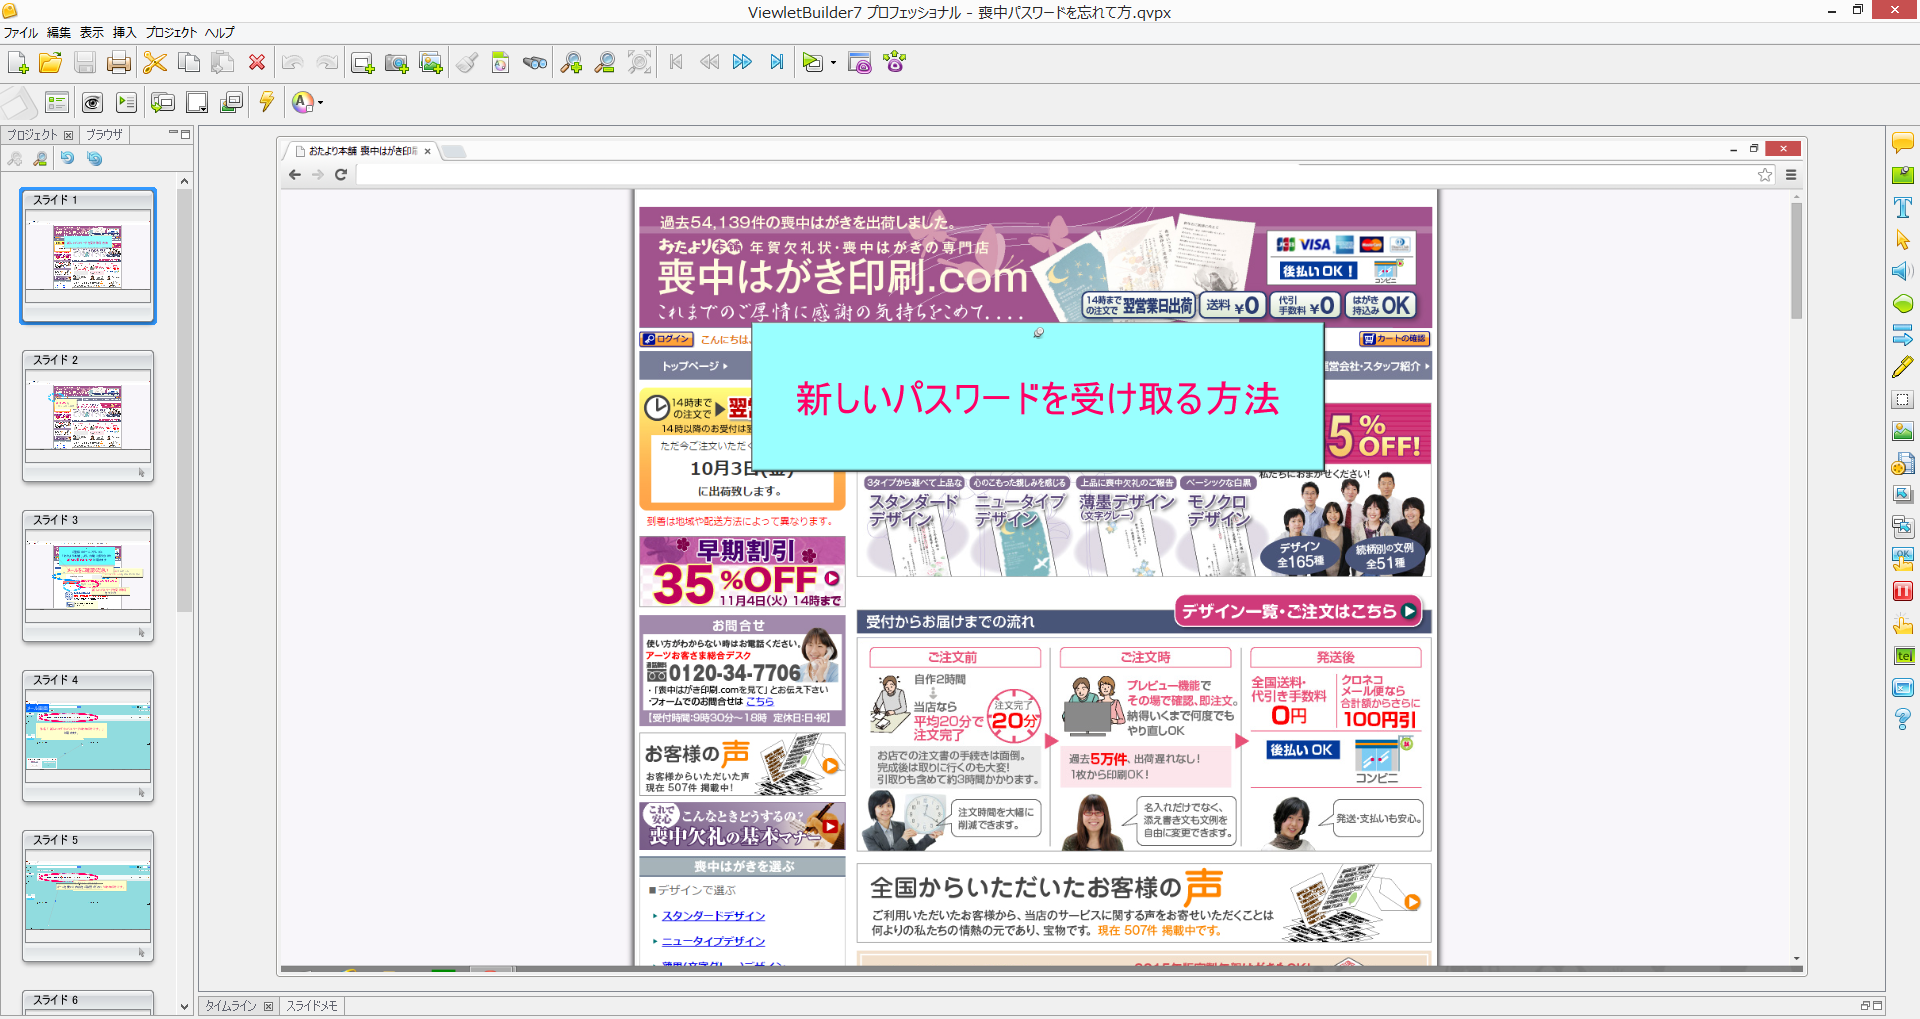The height and width of the screenshot is (1019, 1920).
Task: Open the スライドメモ tab
Action: click(312, 1006)
